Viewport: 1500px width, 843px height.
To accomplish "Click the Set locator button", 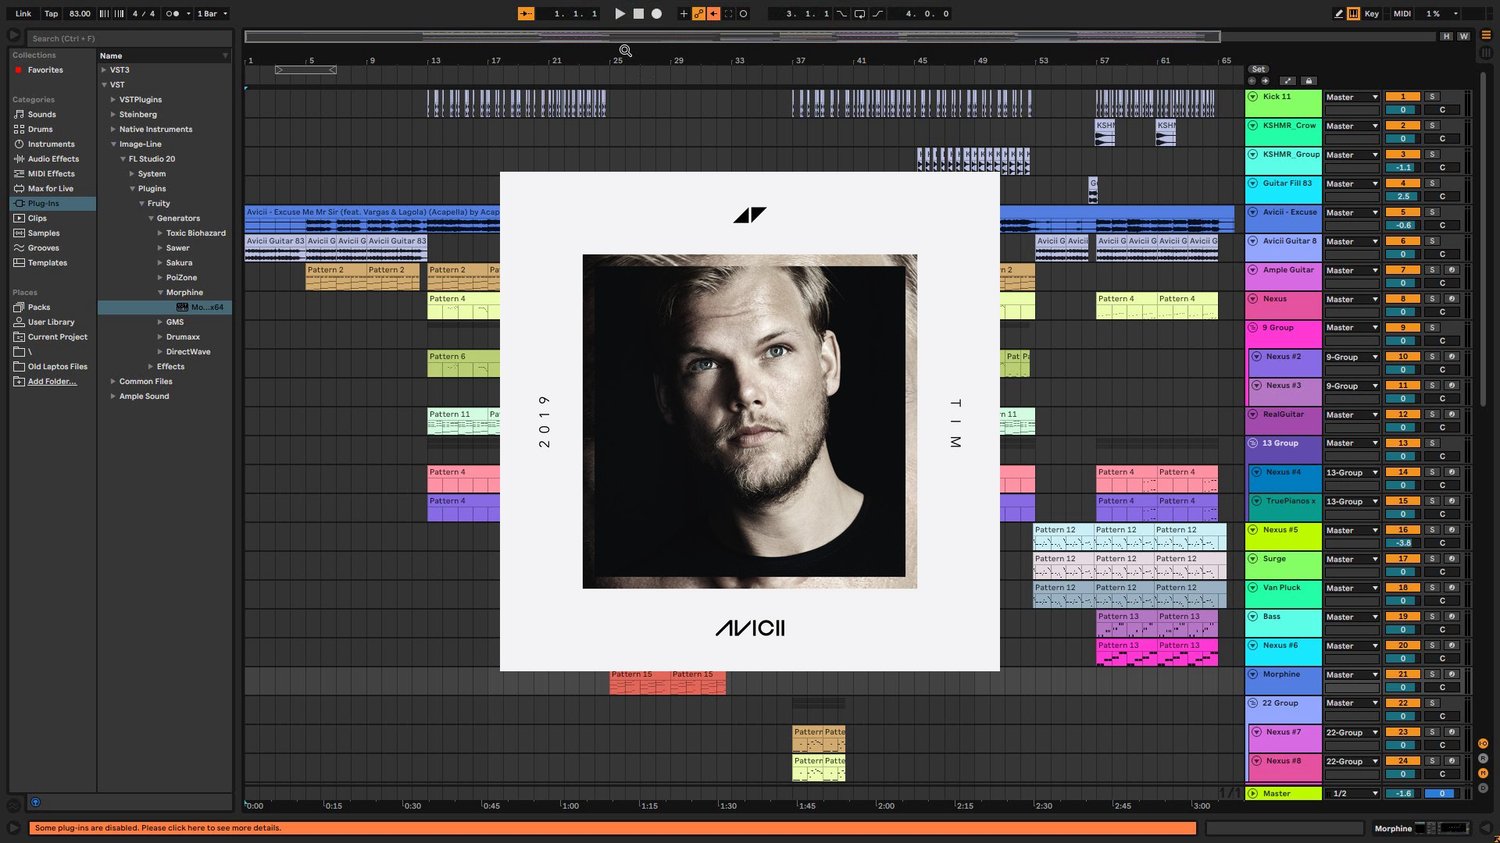I will 1258,70.
